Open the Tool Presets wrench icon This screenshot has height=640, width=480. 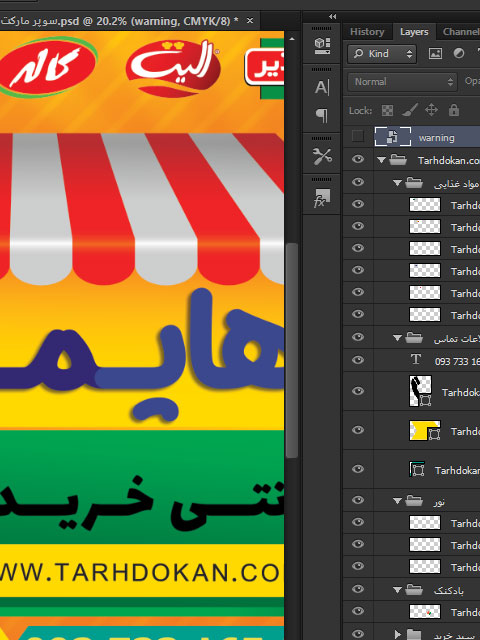click(322, 156)
